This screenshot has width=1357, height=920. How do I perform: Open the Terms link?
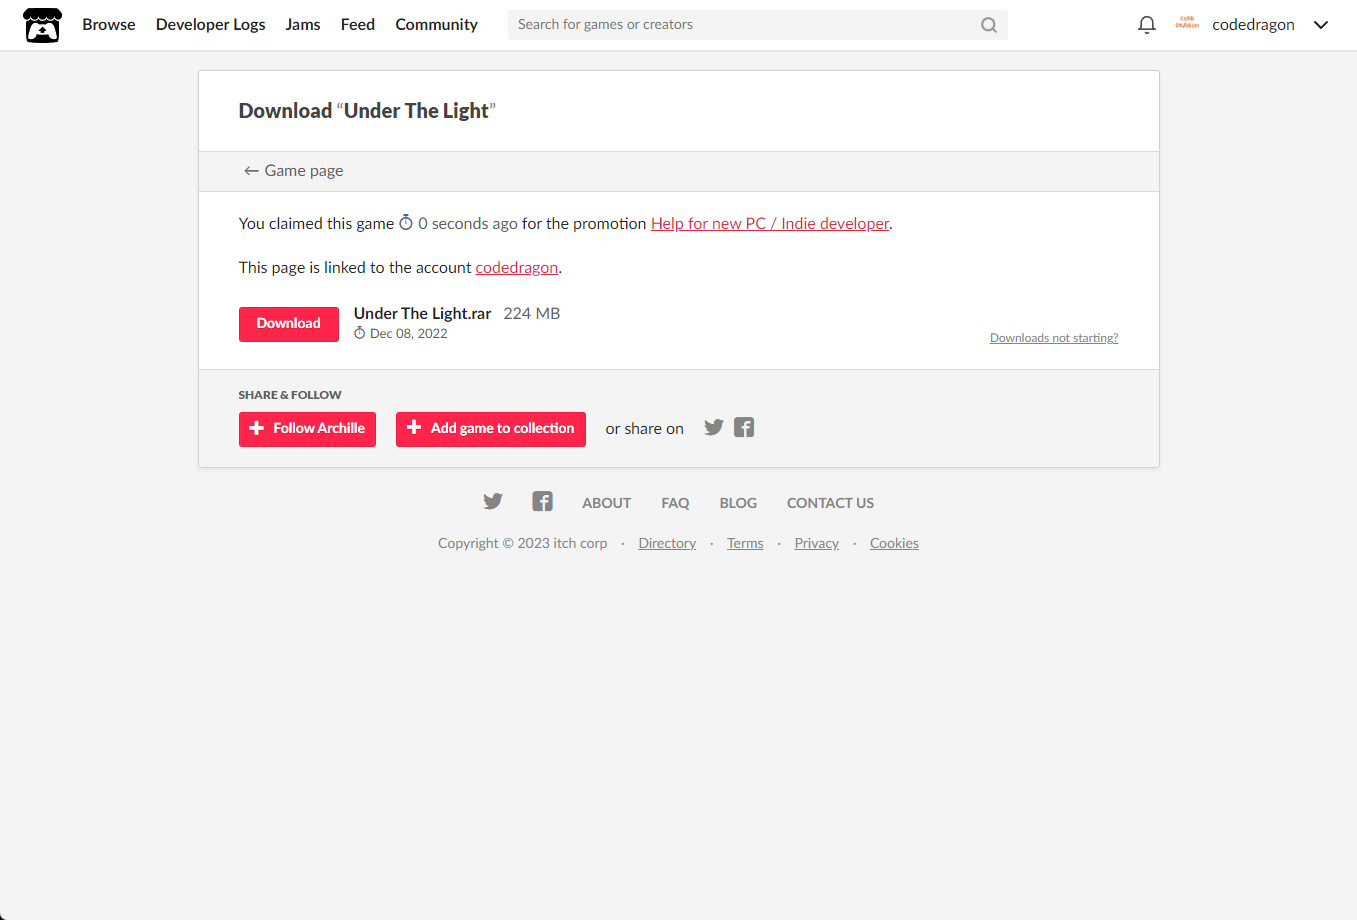[x=745, y=543]
